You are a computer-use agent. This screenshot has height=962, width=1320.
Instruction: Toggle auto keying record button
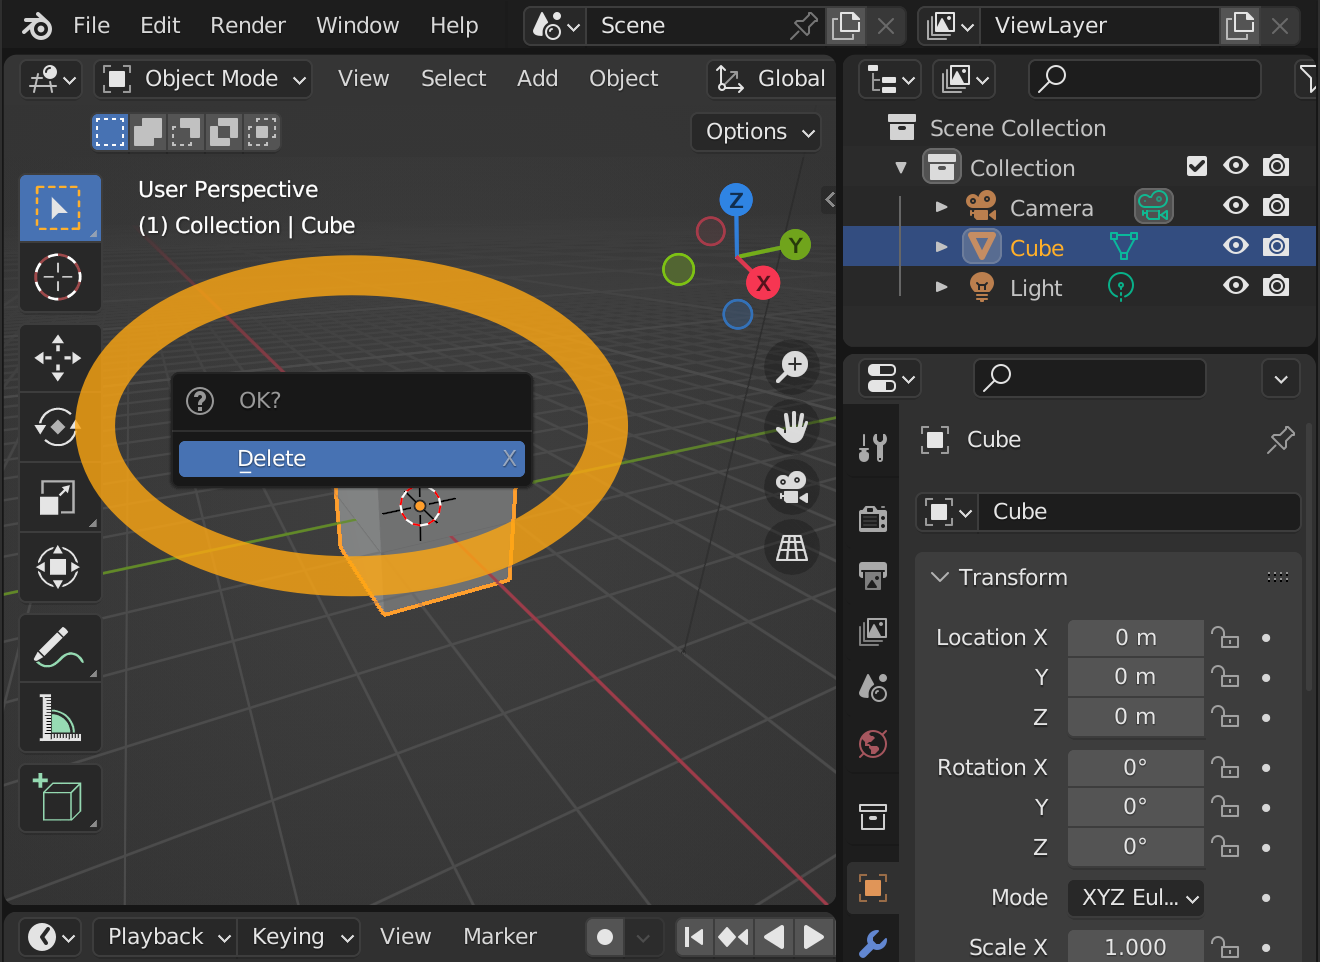pyautogui.click(x=605, y=937)
